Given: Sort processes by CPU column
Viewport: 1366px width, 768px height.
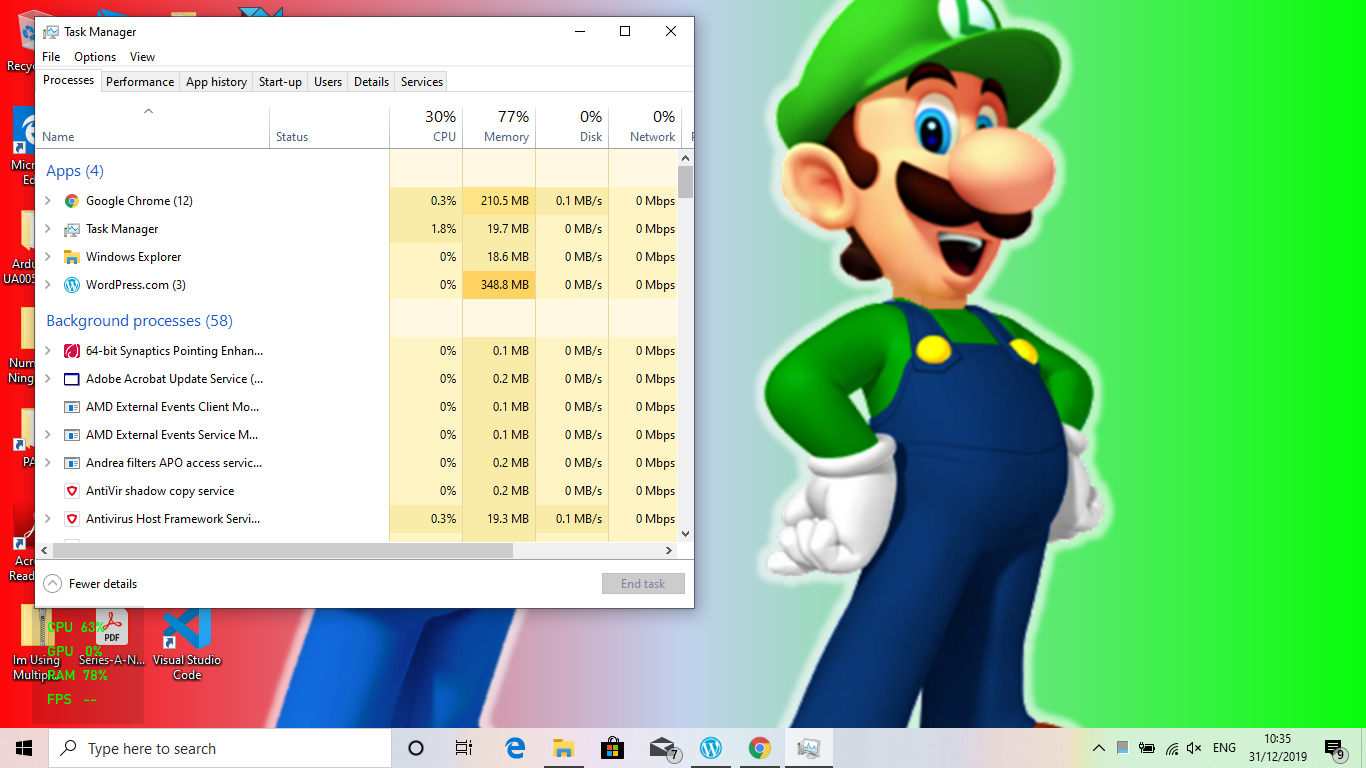Looking at the screenshot, I should (426, 127).
